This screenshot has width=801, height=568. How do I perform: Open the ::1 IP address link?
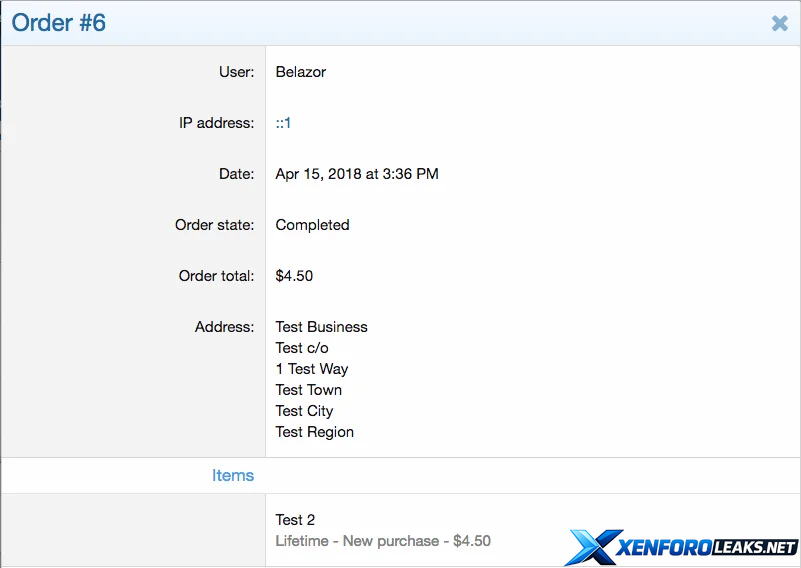(283, 123)
